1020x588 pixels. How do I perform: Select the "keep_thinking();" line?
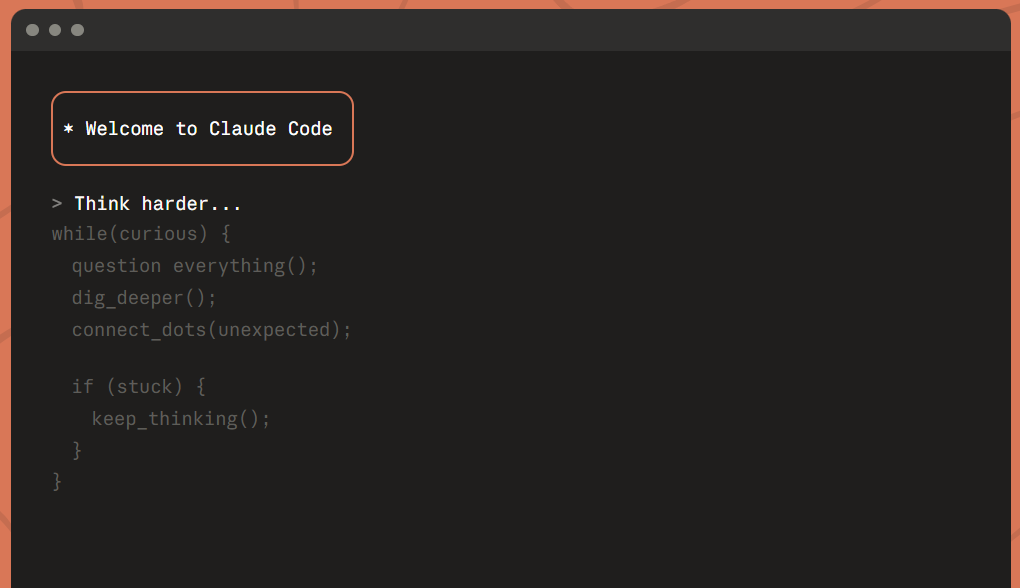[181, 418]
